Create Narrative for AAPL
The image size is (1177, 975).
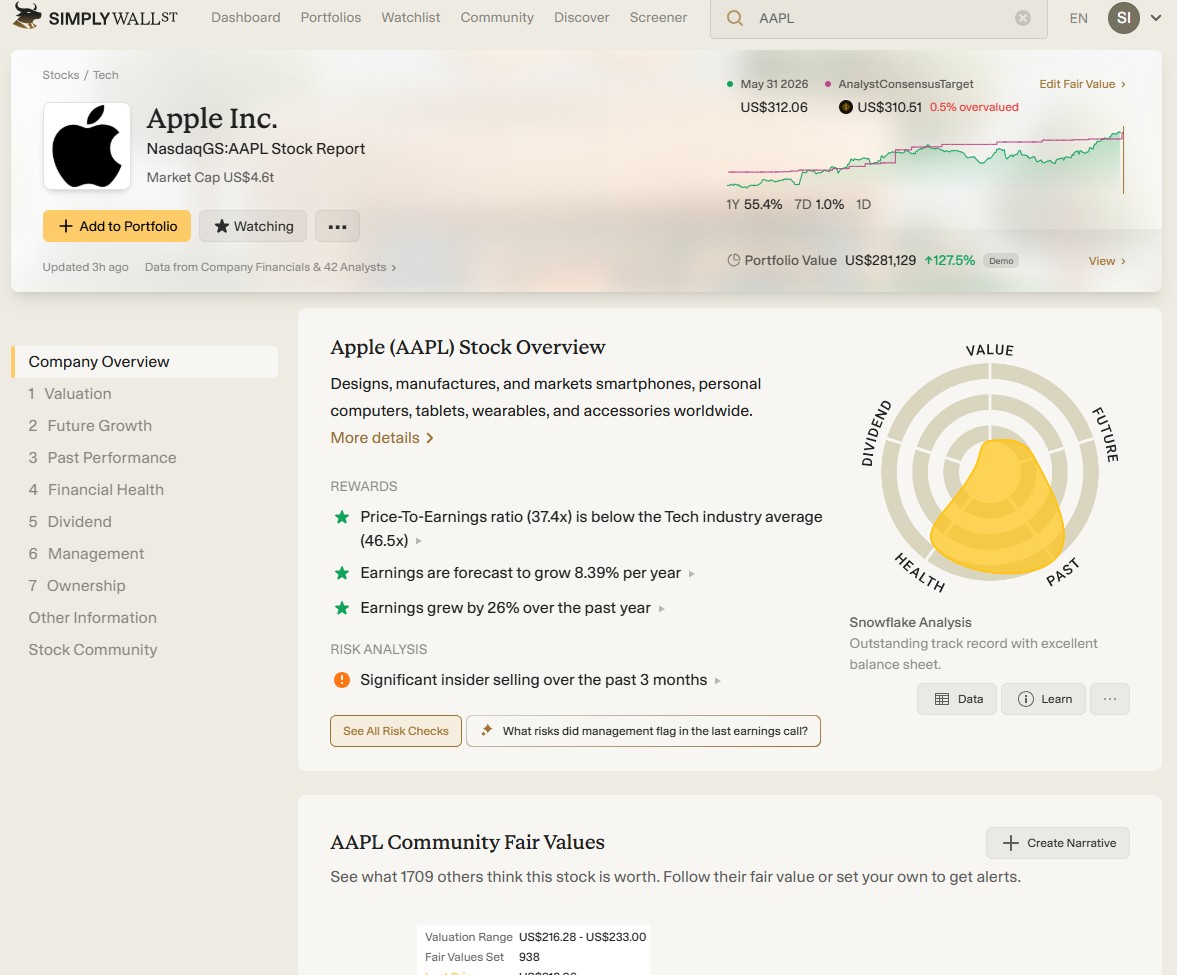(1058, 843)
